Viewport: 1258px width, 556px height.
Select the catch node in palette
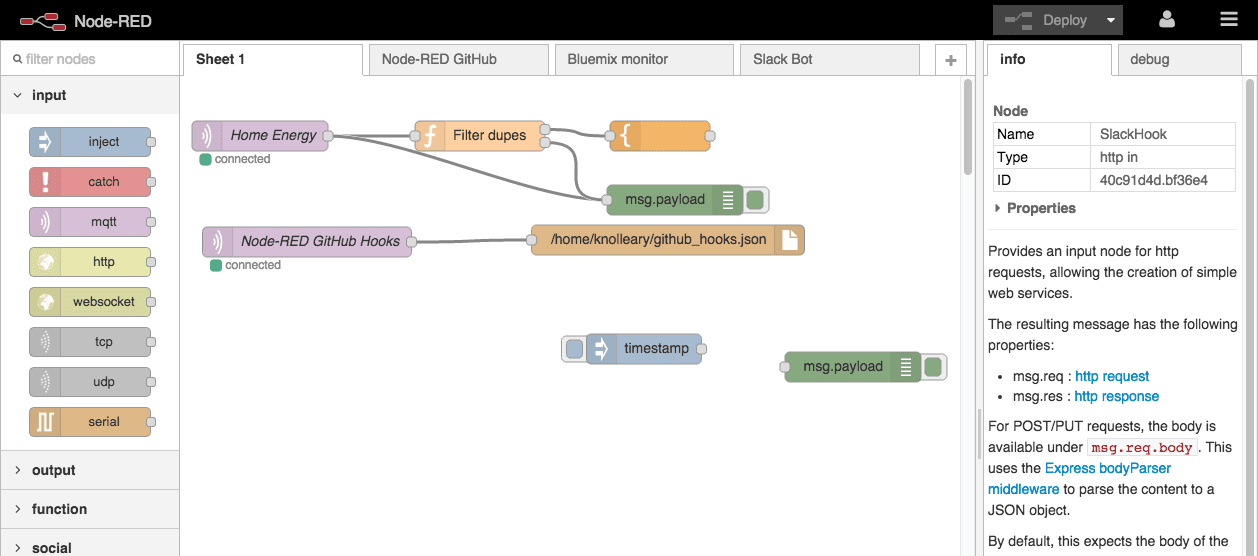(x=90, y=182)
